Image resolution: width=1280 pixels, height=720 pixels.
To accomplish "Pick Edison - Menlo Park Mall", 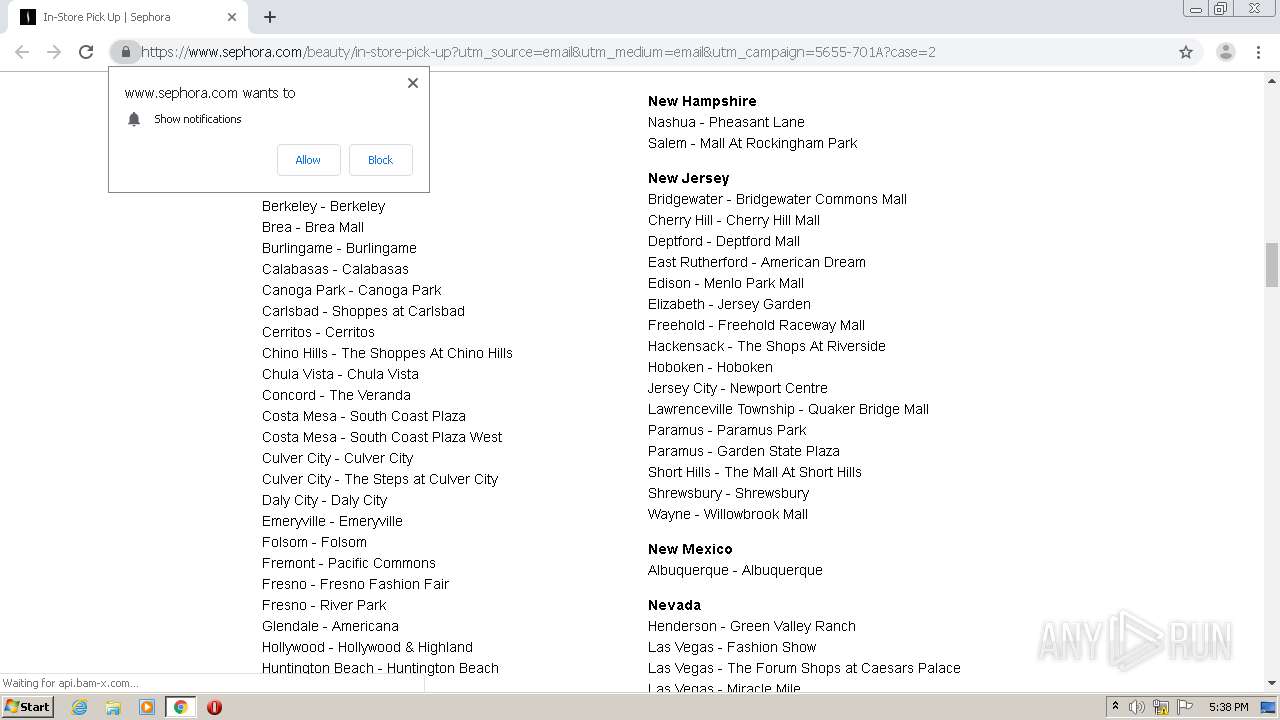I will (x=726, y=283).
